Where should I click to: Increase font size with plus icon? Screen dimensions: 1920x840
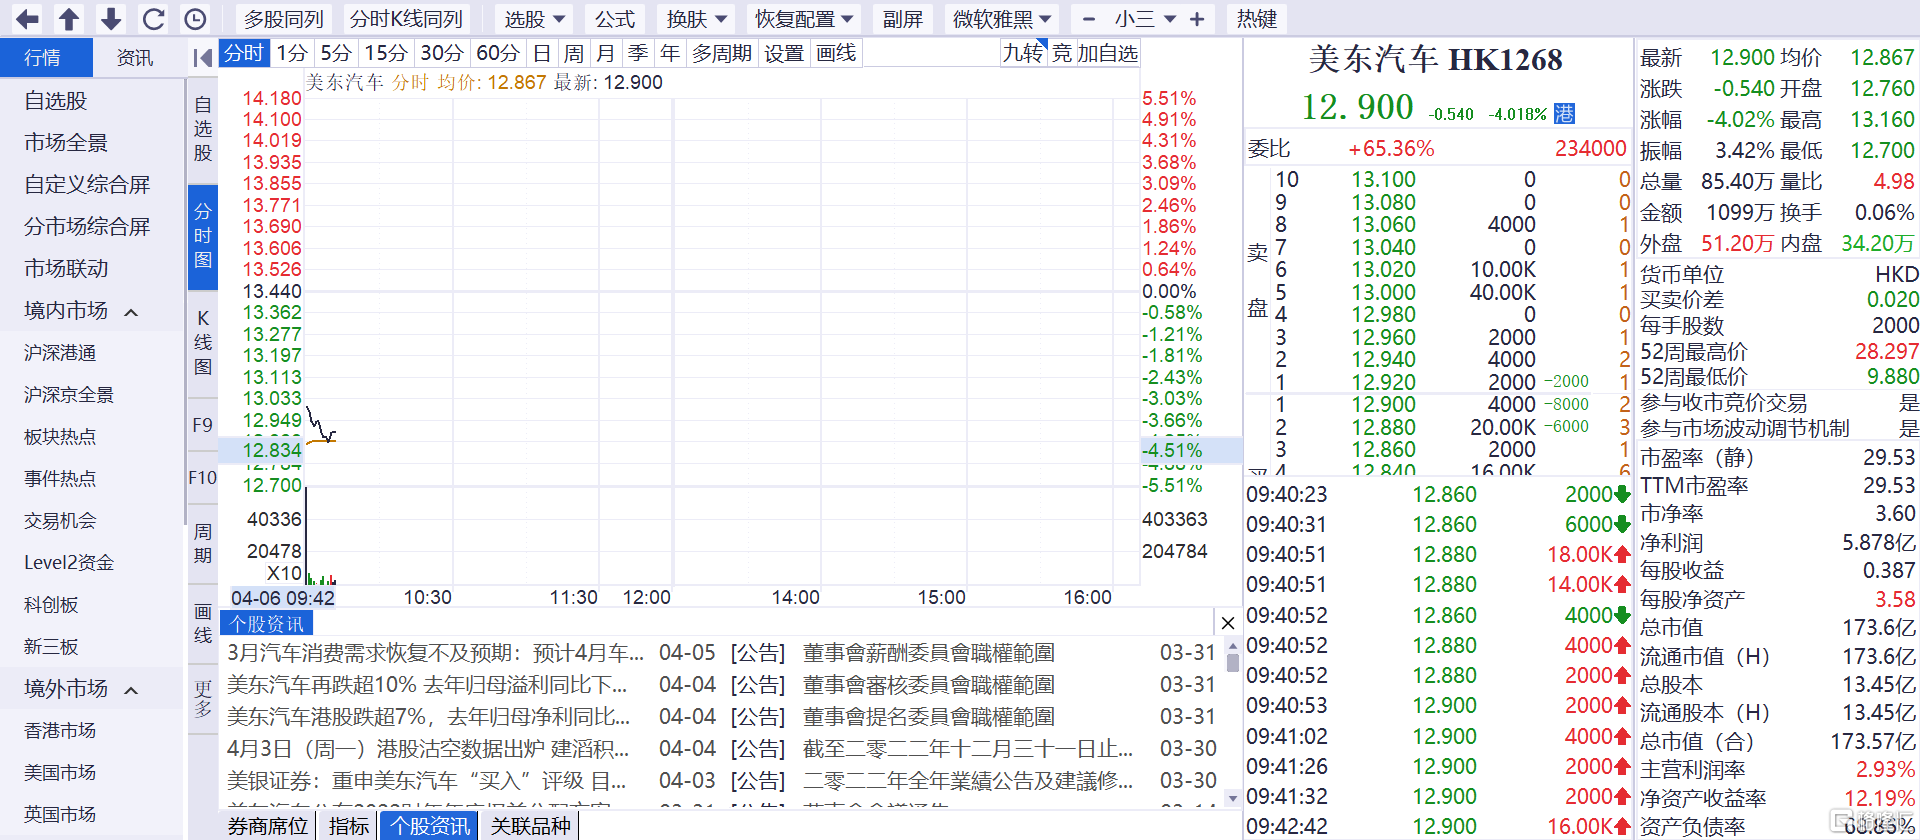point(1197,19)
